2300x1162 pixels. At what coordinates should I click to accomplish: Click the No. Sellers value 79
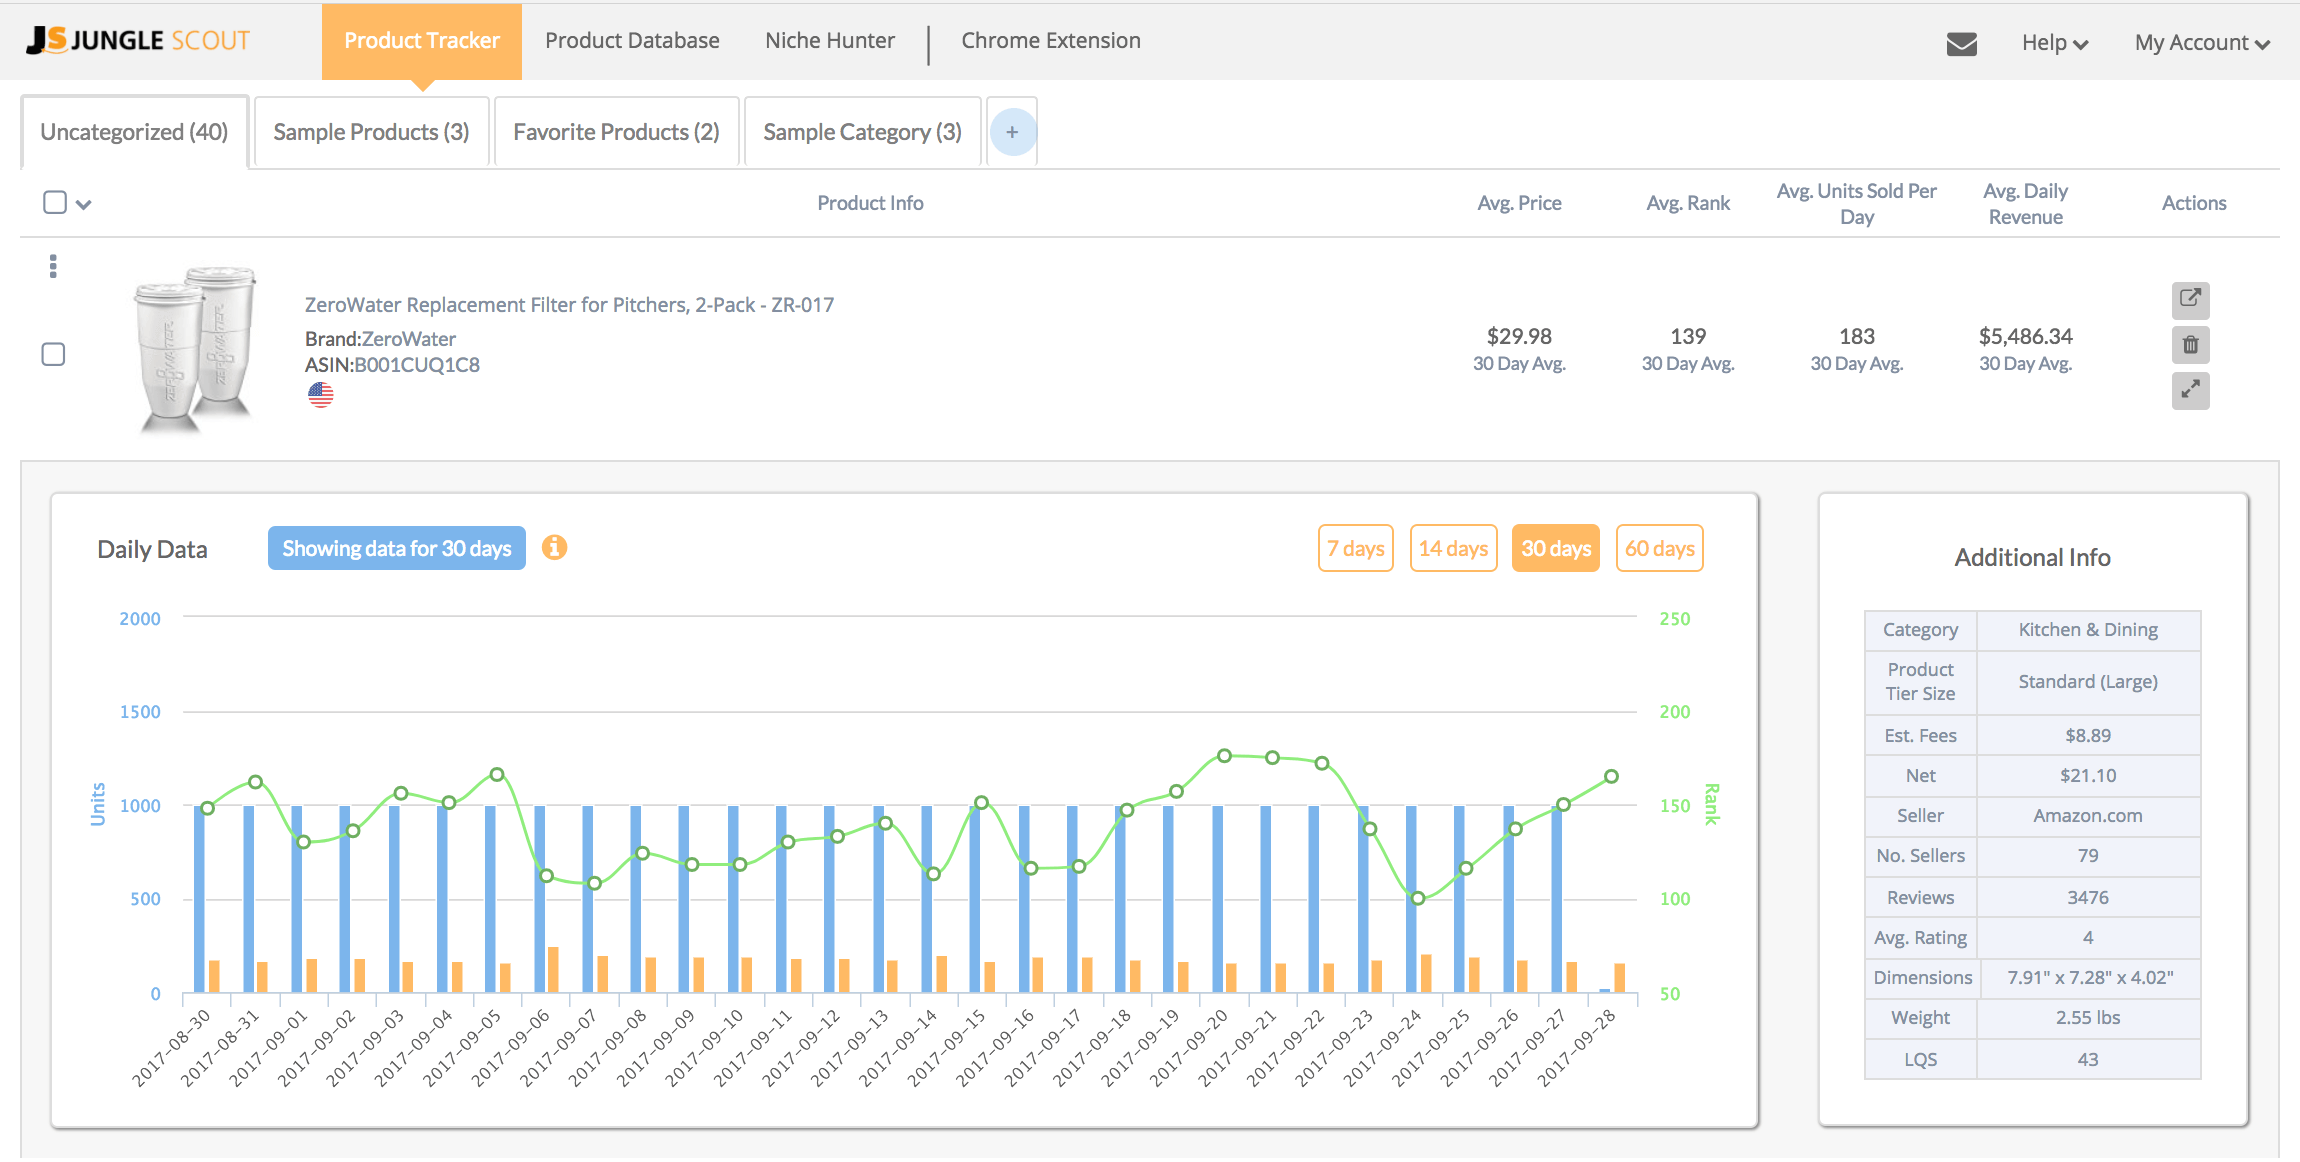click(2088, 856)
